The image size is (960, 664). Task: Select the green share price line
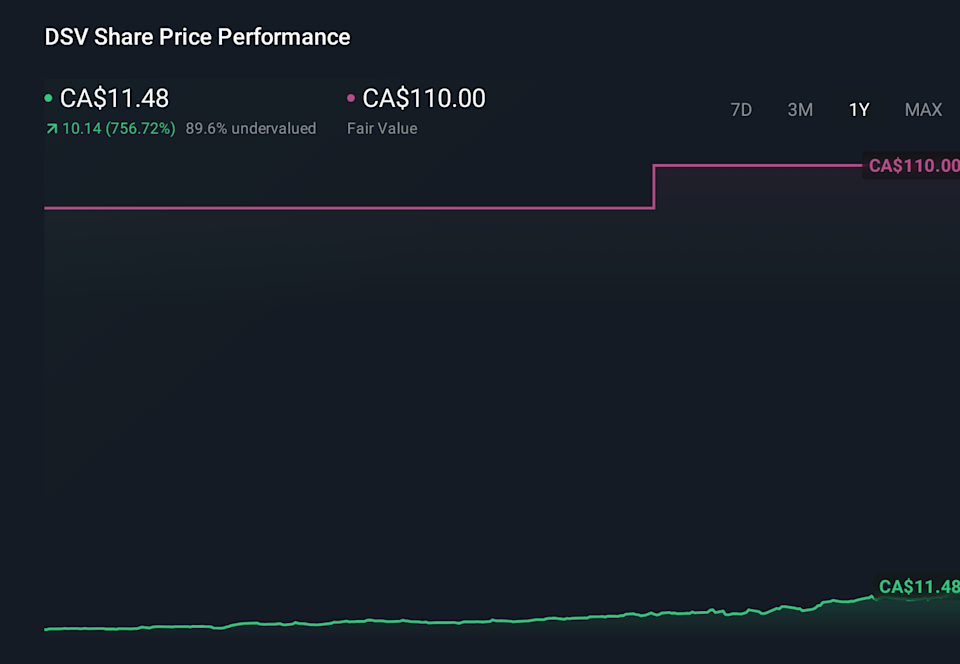(x=400, y=623)
